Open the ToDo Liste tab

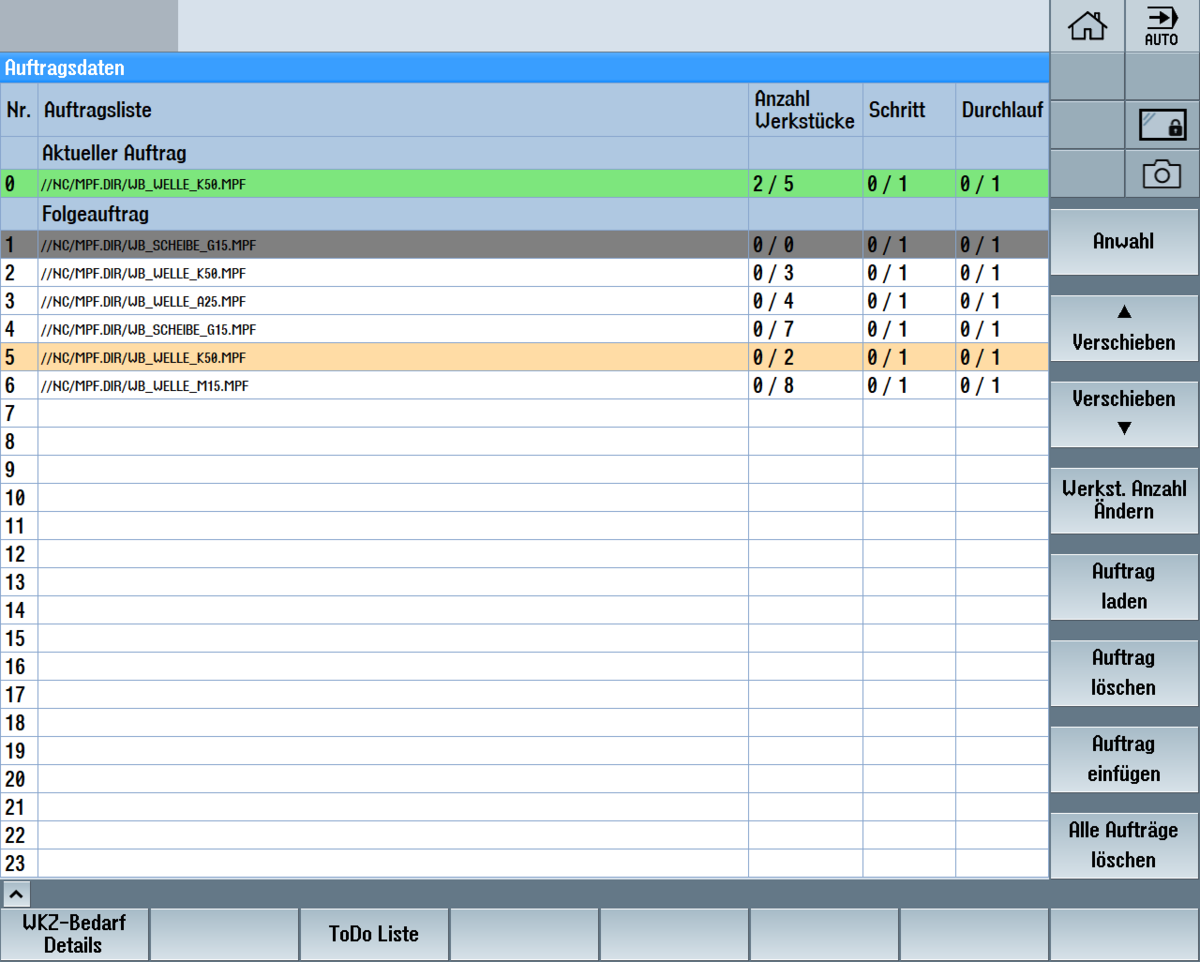374,934
